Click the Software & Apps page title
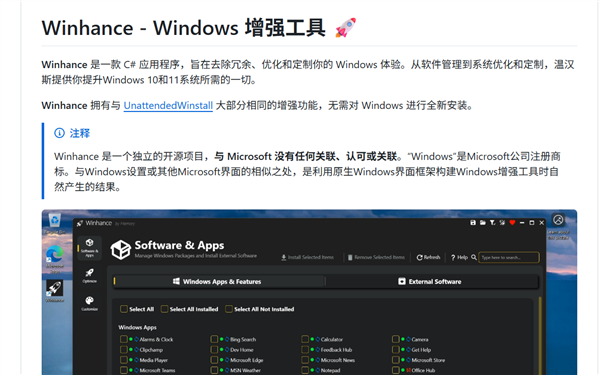The image size is (600, 375). tap(179, 245)
